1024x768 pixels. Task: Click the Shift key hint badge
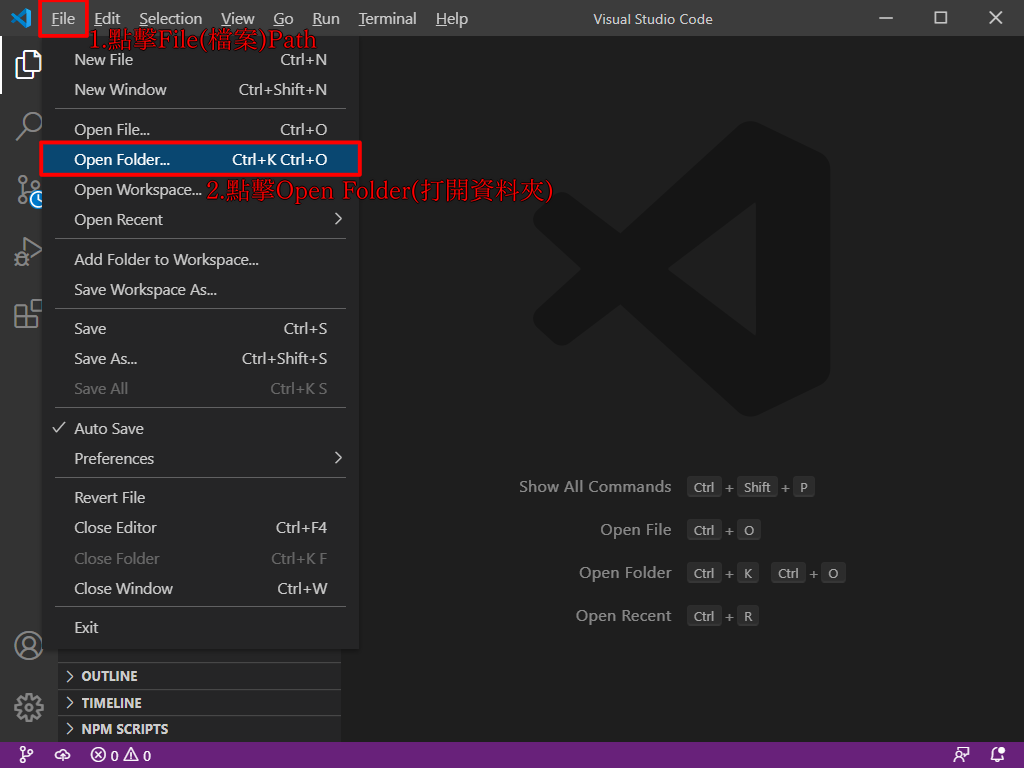point(757,487)
